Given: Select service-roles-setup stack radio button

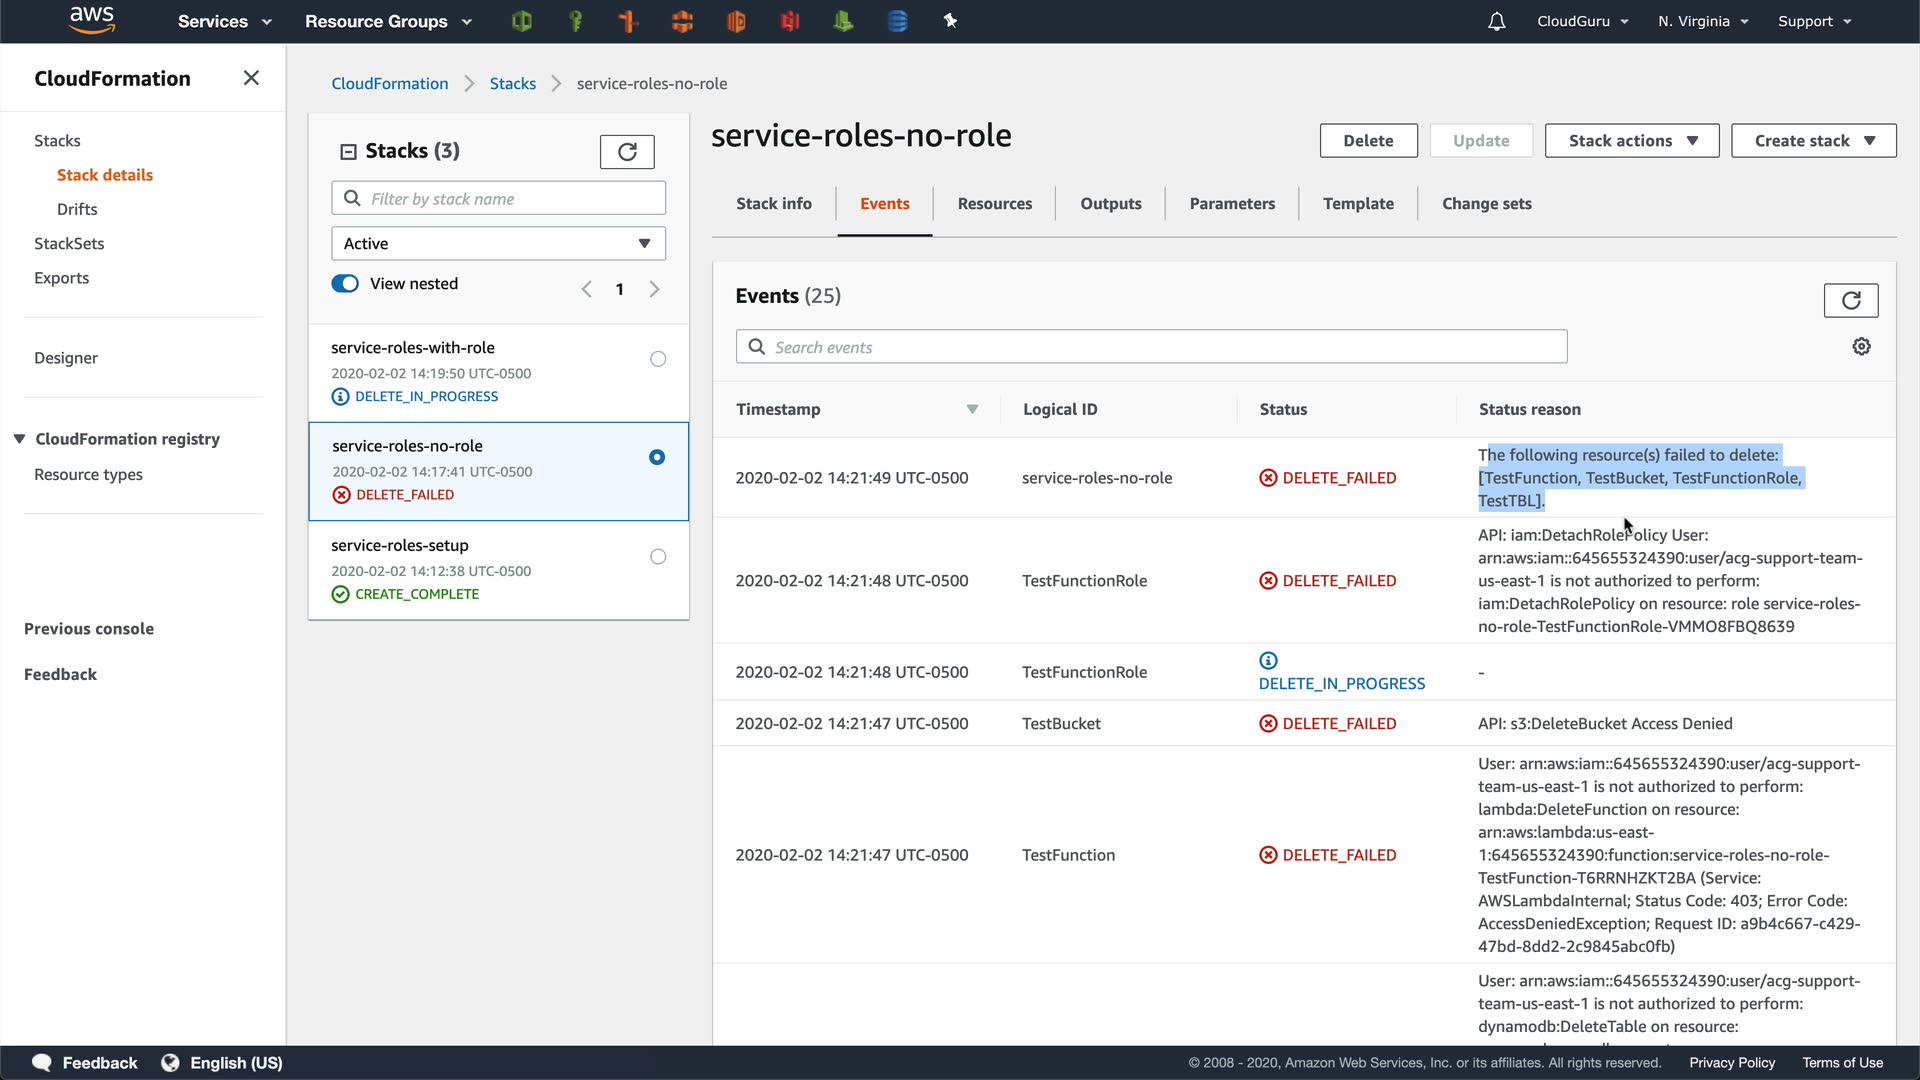Looking at the screenshot, I should [657, 557].
